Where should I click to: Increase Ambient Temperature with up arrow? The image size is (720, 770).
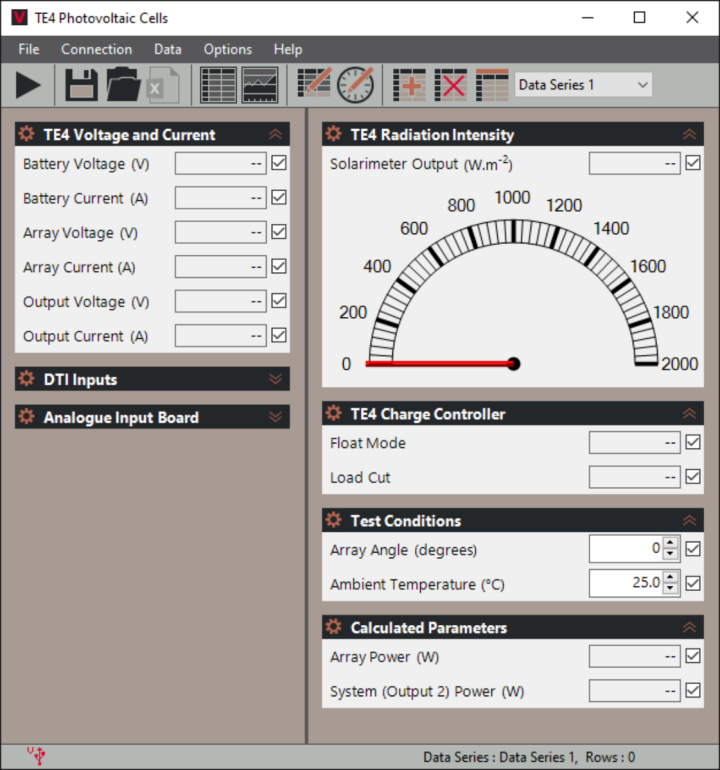[x=670, y=577]
